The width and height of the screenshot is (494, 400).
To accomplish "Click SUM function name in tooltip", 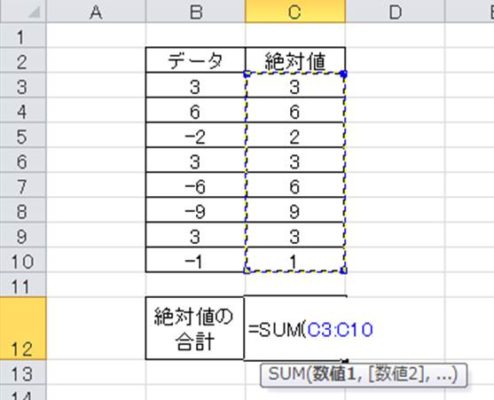I will 286,374.
